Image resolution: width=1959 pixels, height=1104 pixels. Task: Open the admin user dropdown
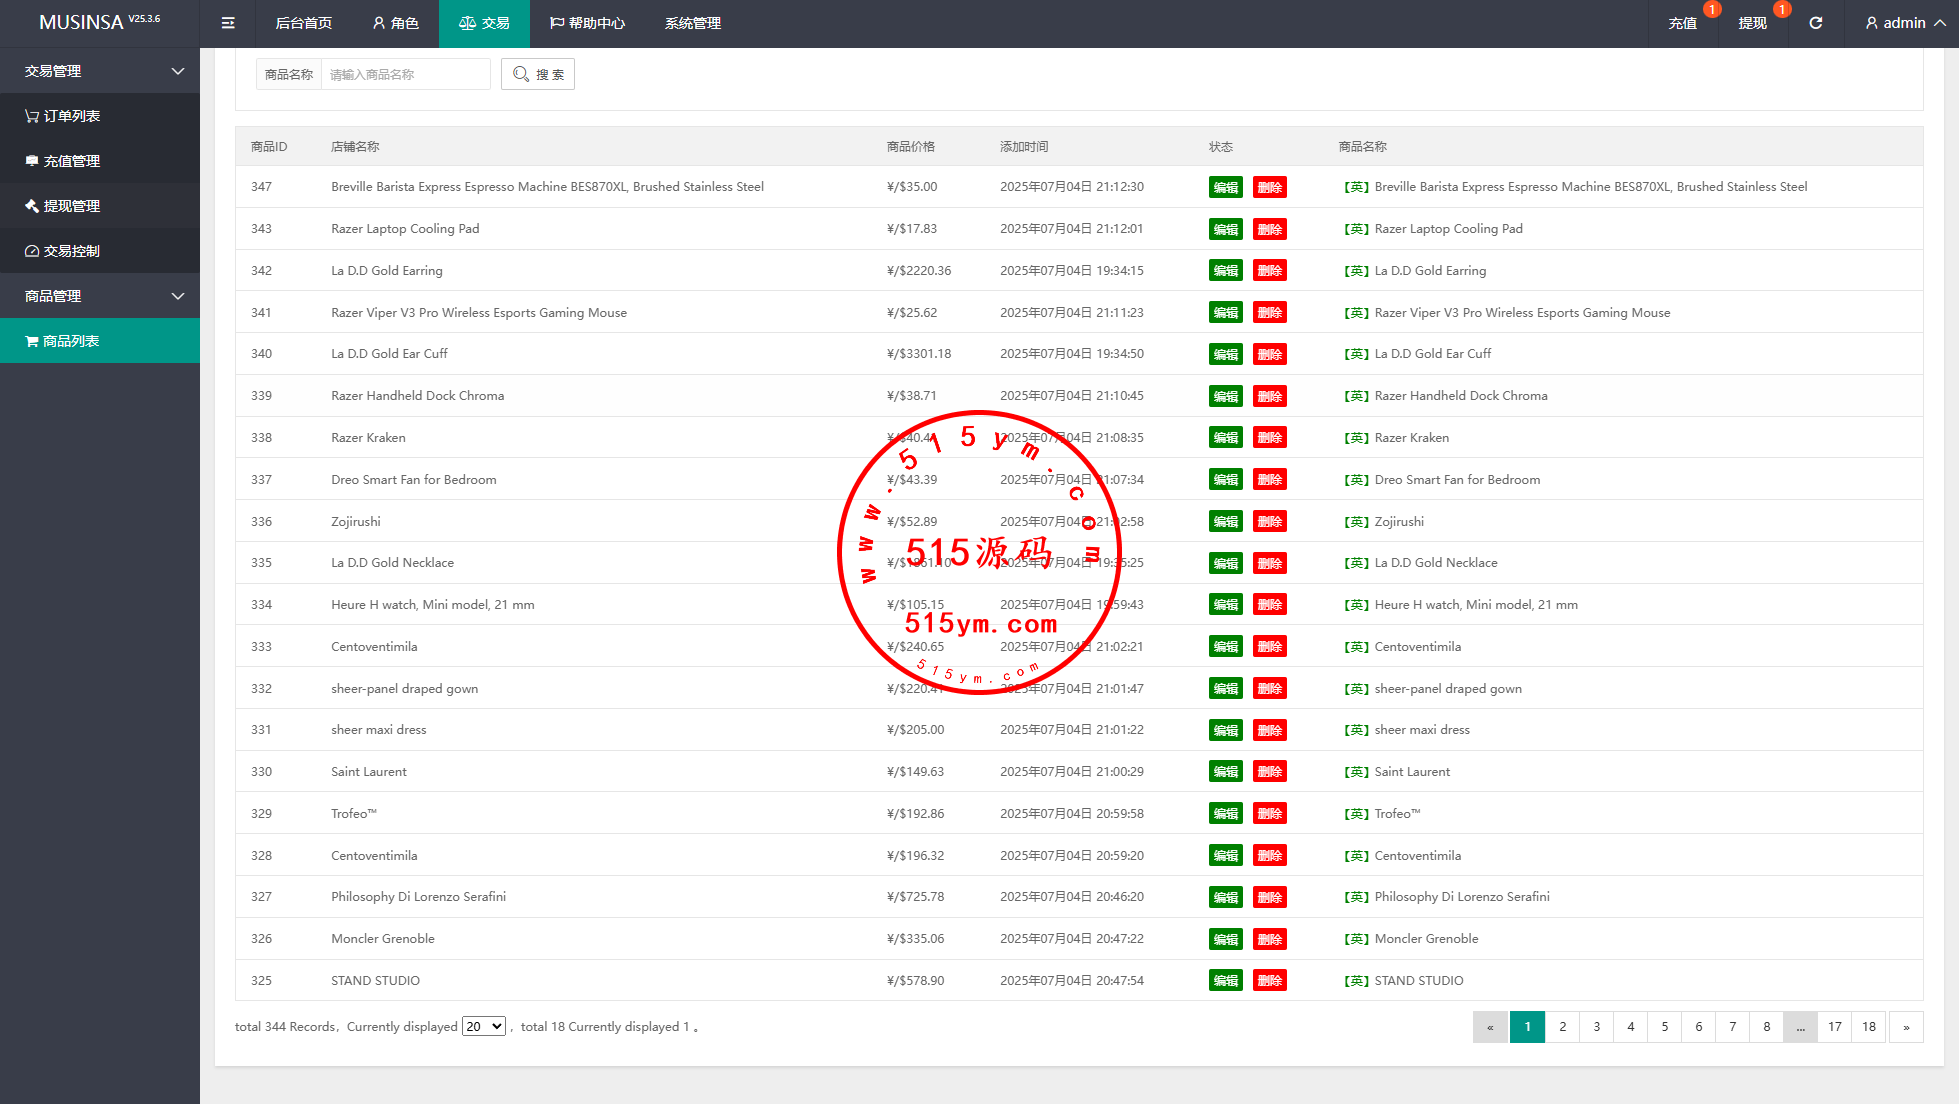pos(1904,23)
